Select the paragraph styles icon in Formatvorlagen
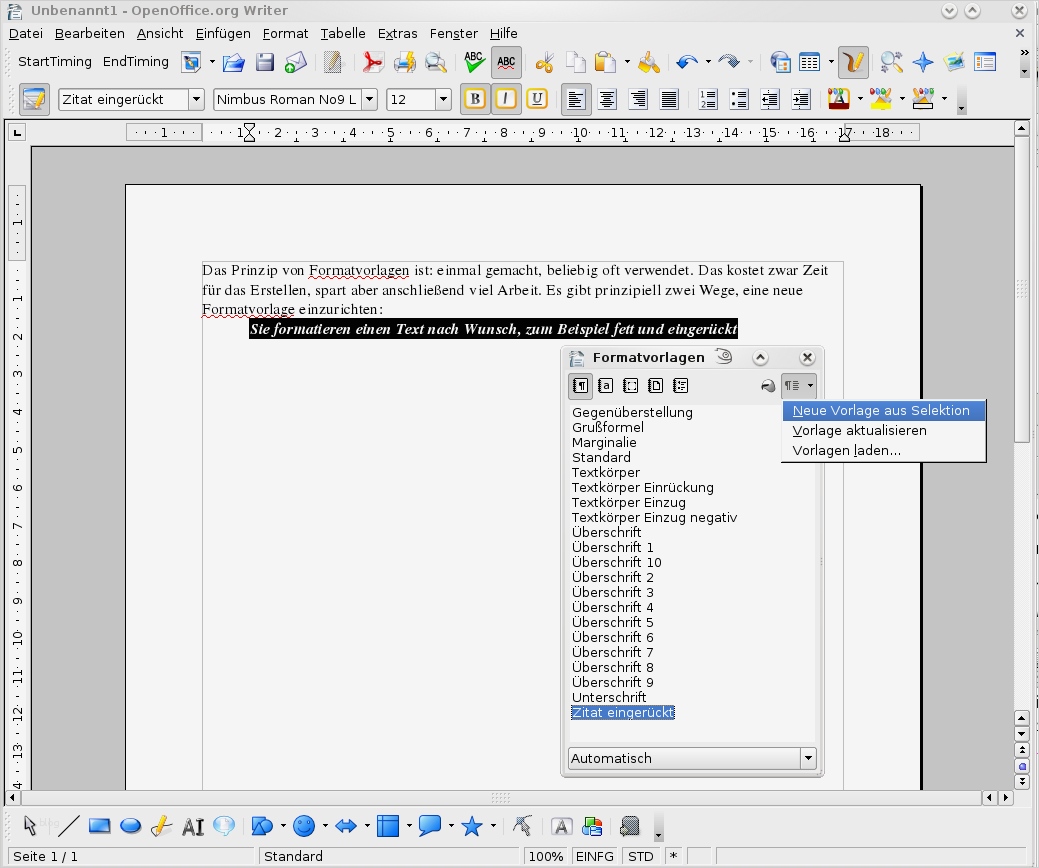Viewport: 1039px width, 868px height. click(580, 386)
